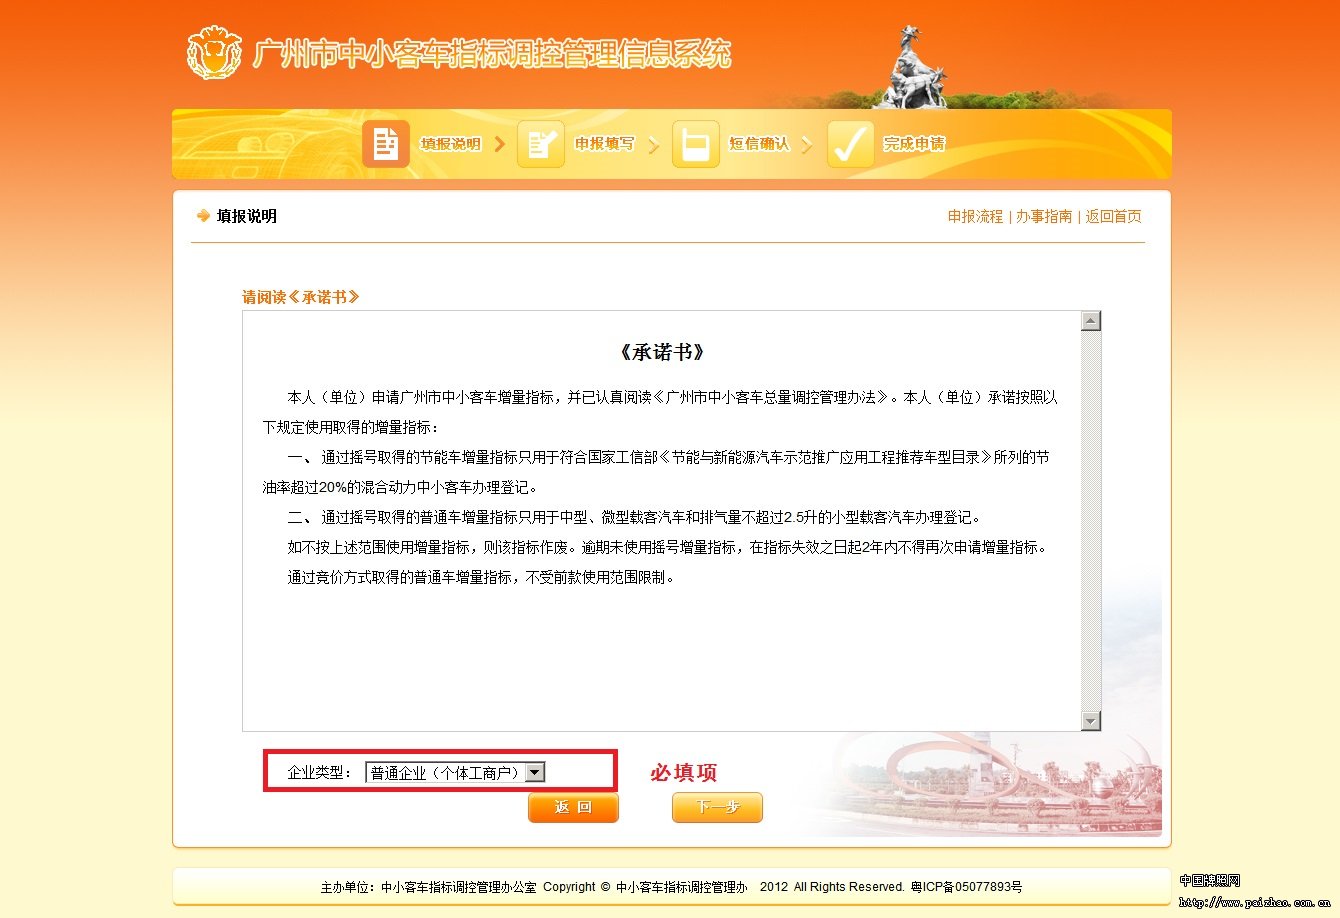Click the scrollbar up arrow of 承诺书 box
The height and width of the screenshot is (918, 1340).
(x=1091, y=321)
